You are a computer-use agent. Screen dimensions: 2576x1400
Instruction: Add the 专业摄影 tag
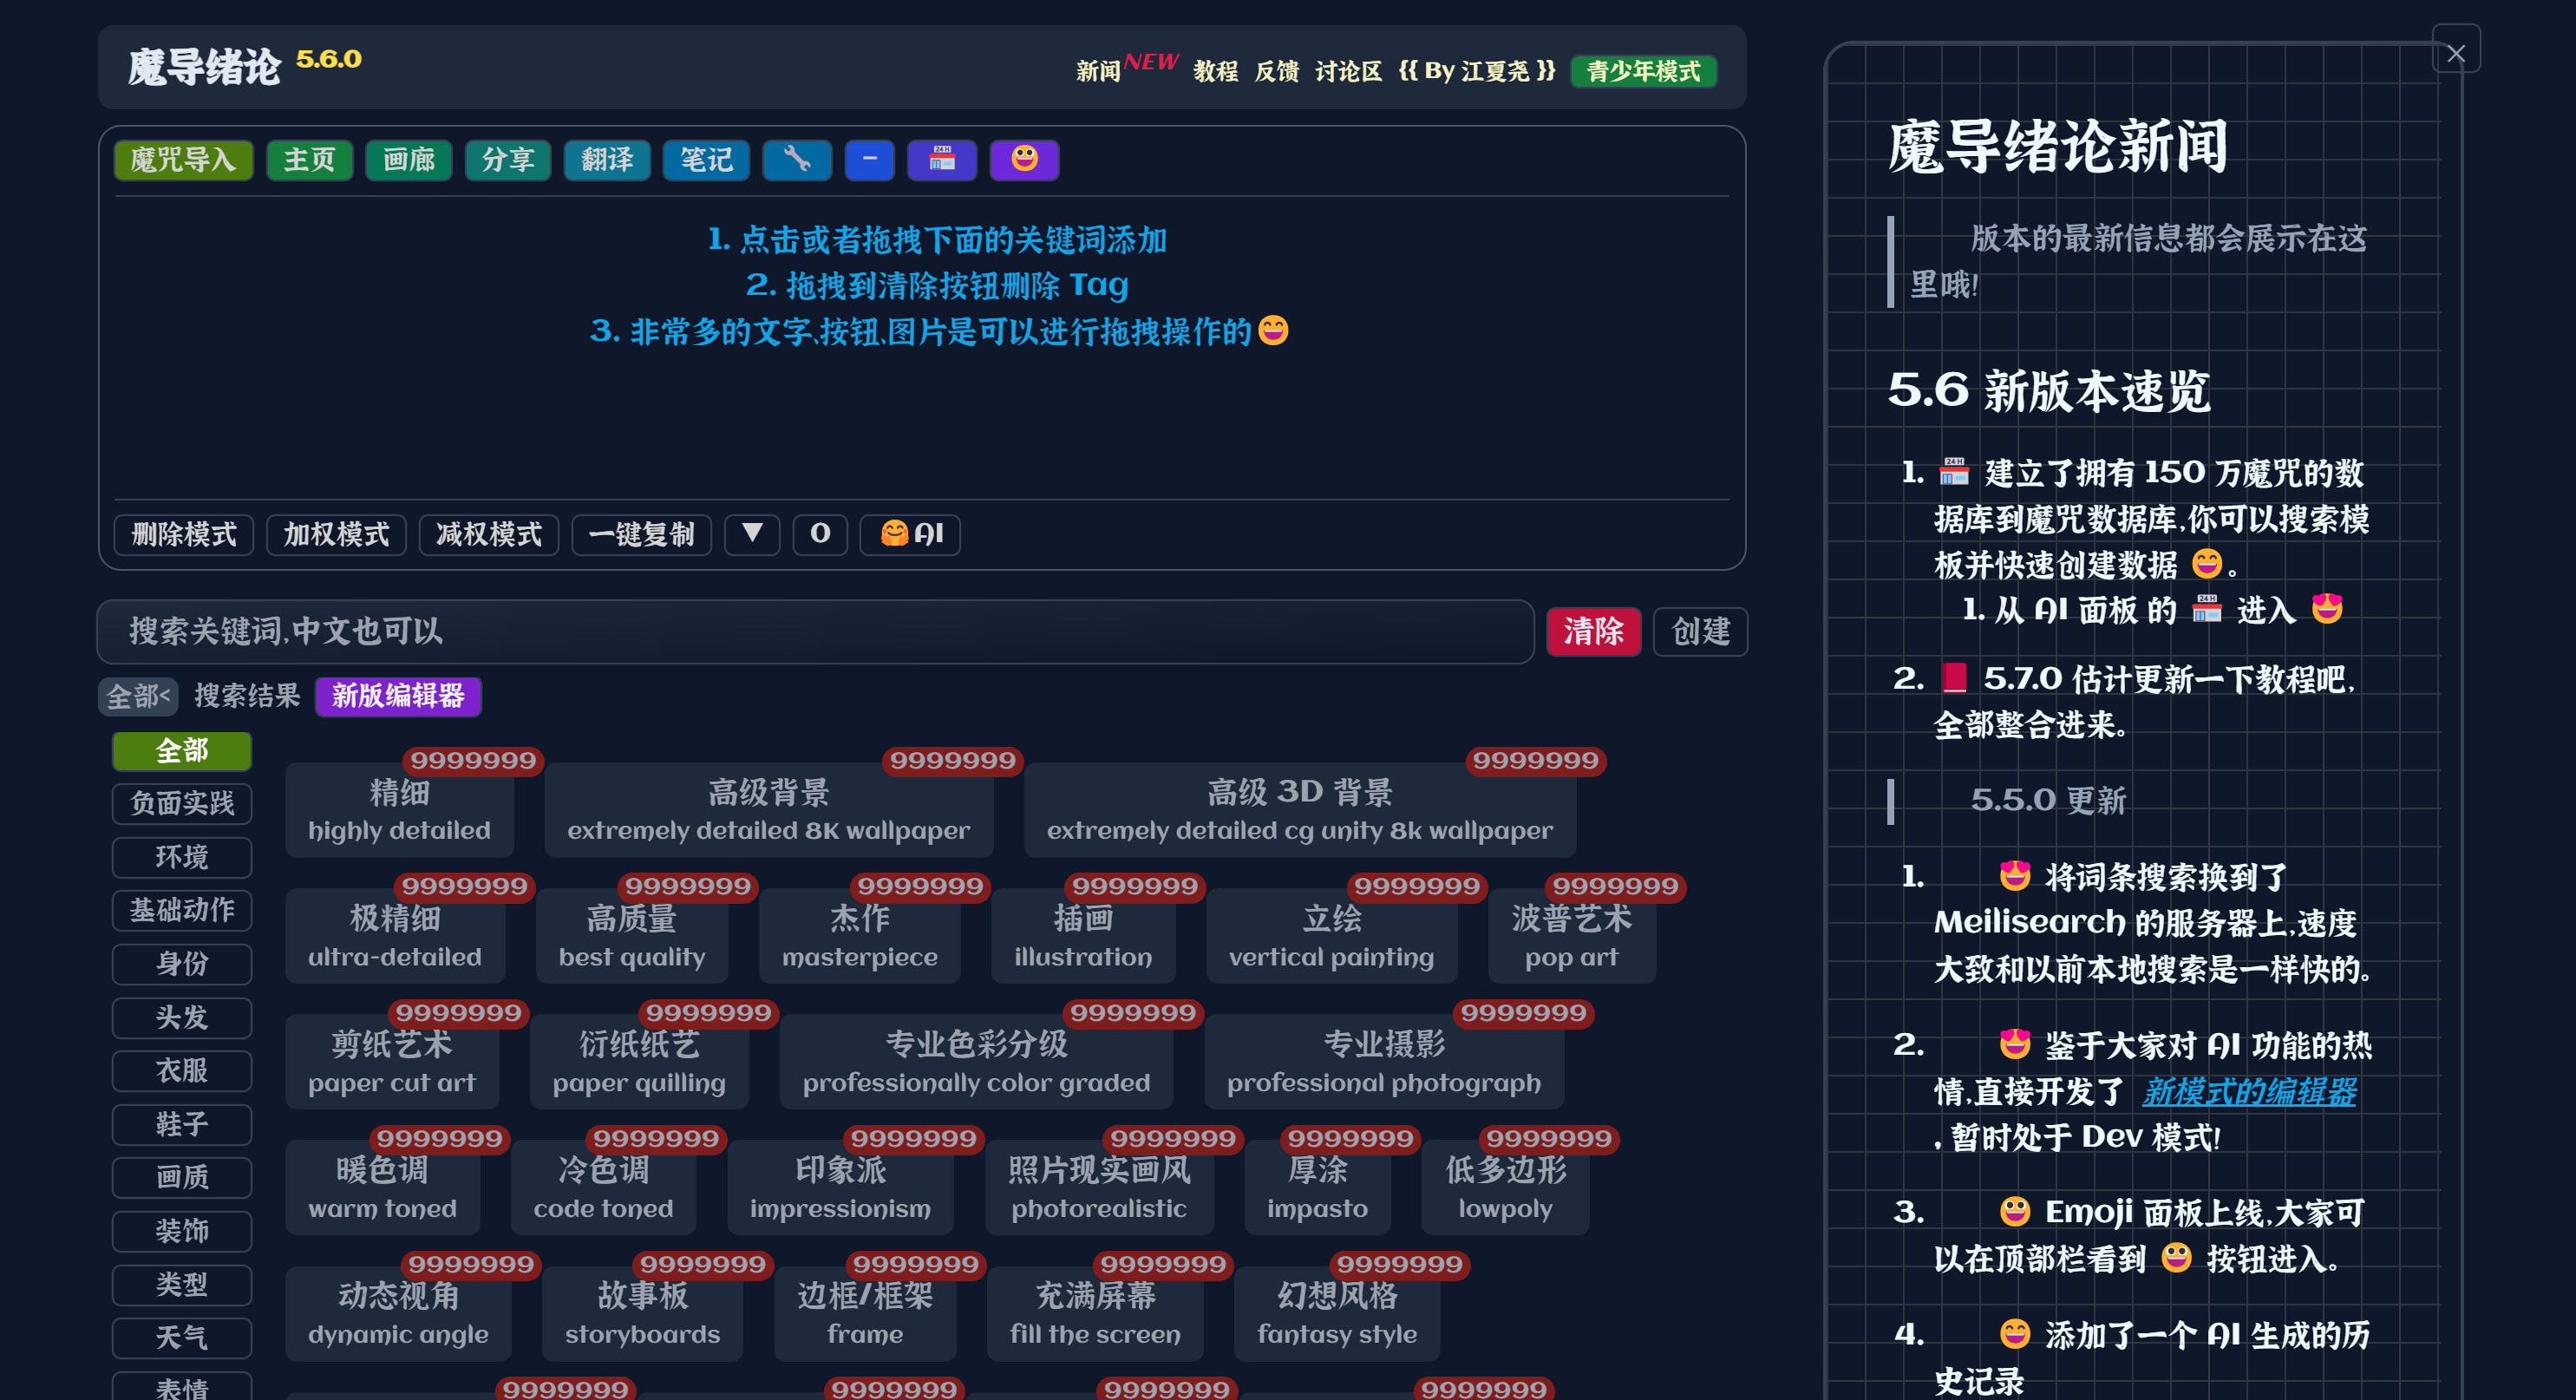tap(1384, 1063)
